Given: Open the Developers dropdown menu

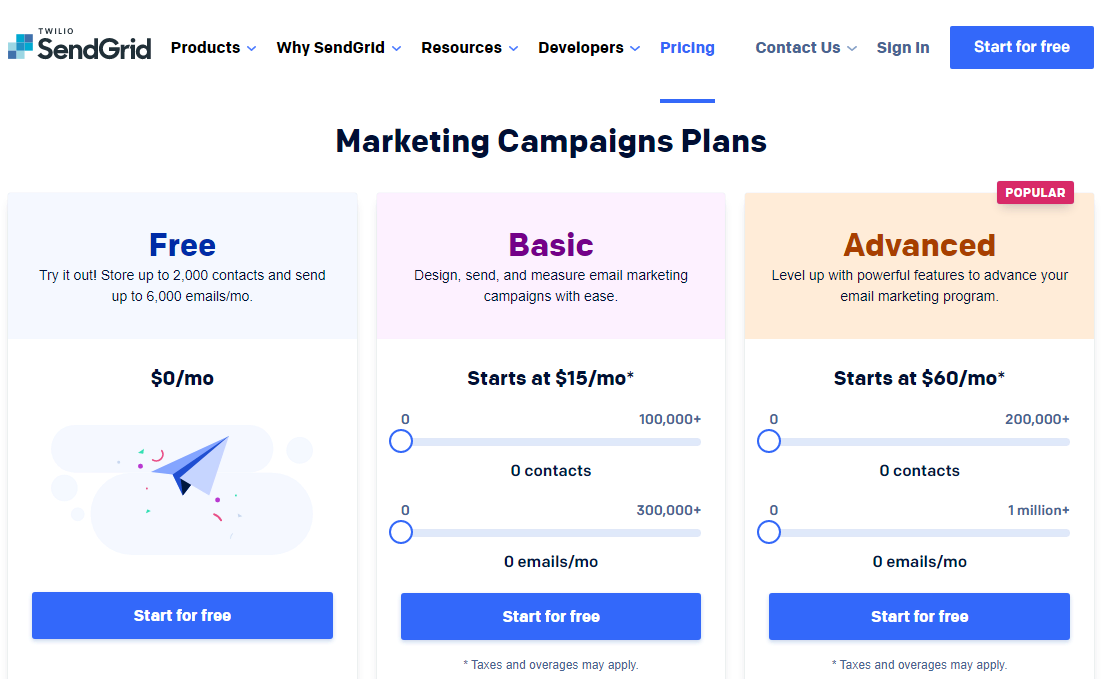Looking at the screenshot, I should pos(589,48).
